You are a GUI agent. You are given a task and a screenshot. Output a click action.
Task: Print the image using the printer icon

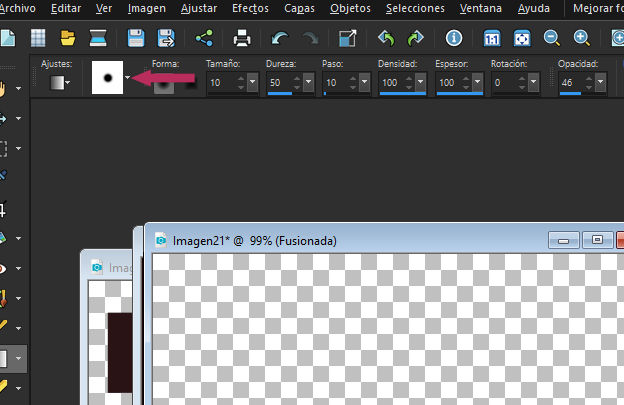point(242,39)
